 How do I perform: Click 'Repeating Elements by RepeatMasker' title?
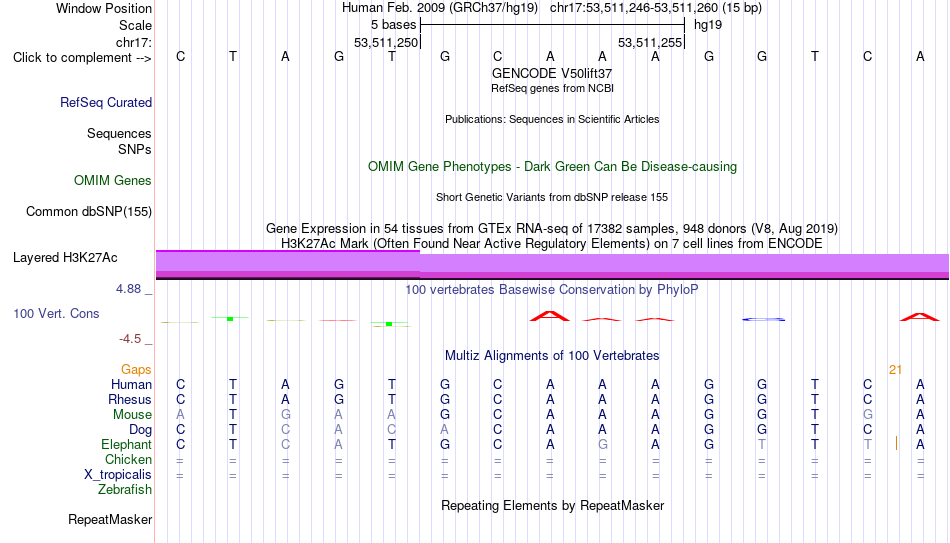[552, 505]
